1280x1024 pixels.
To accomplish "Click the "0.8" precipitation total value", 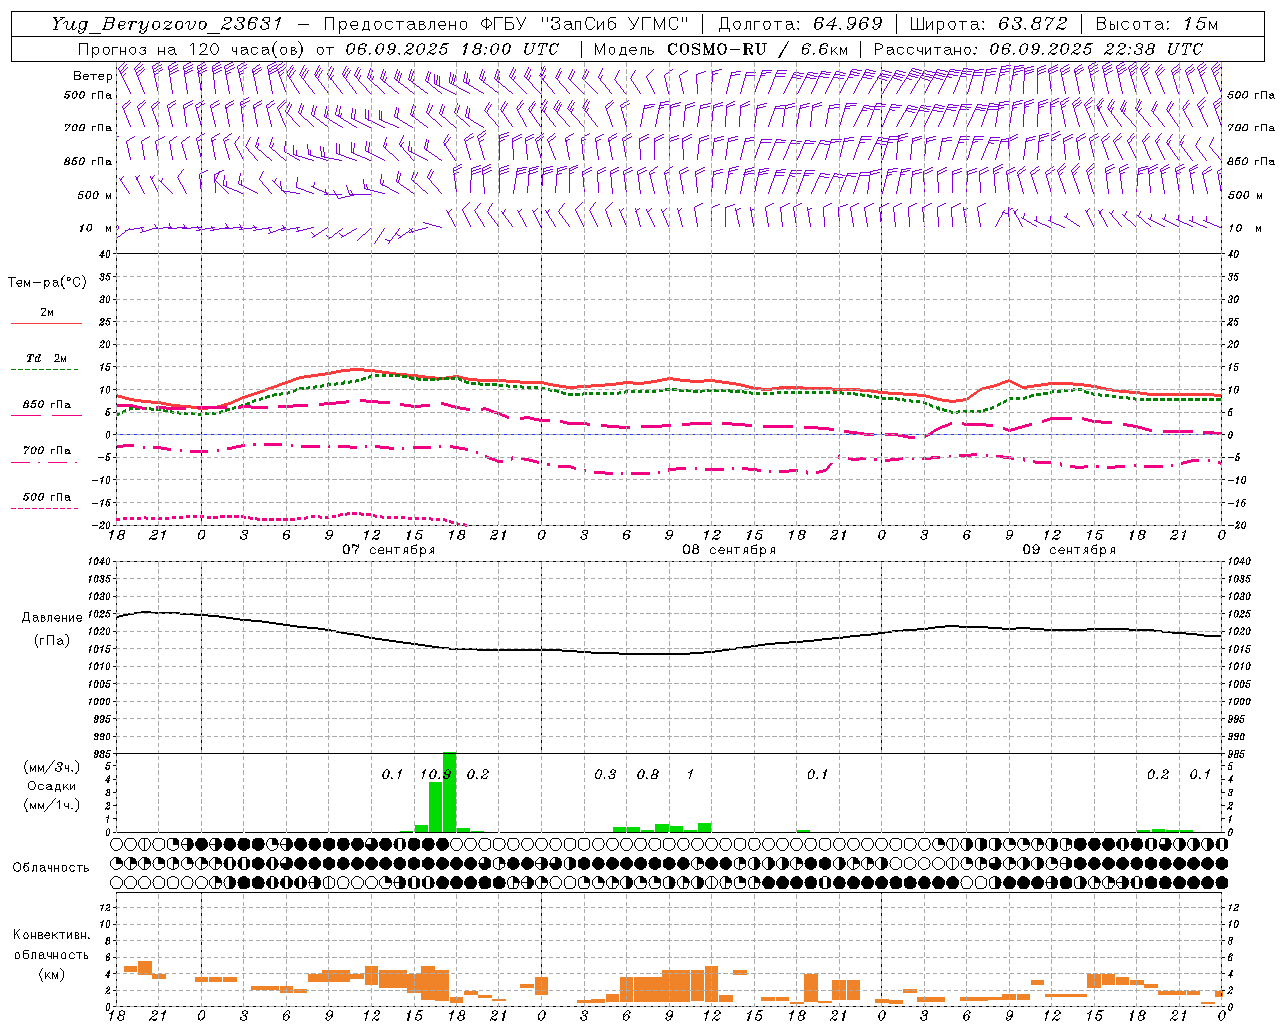I will coord(648,774).
